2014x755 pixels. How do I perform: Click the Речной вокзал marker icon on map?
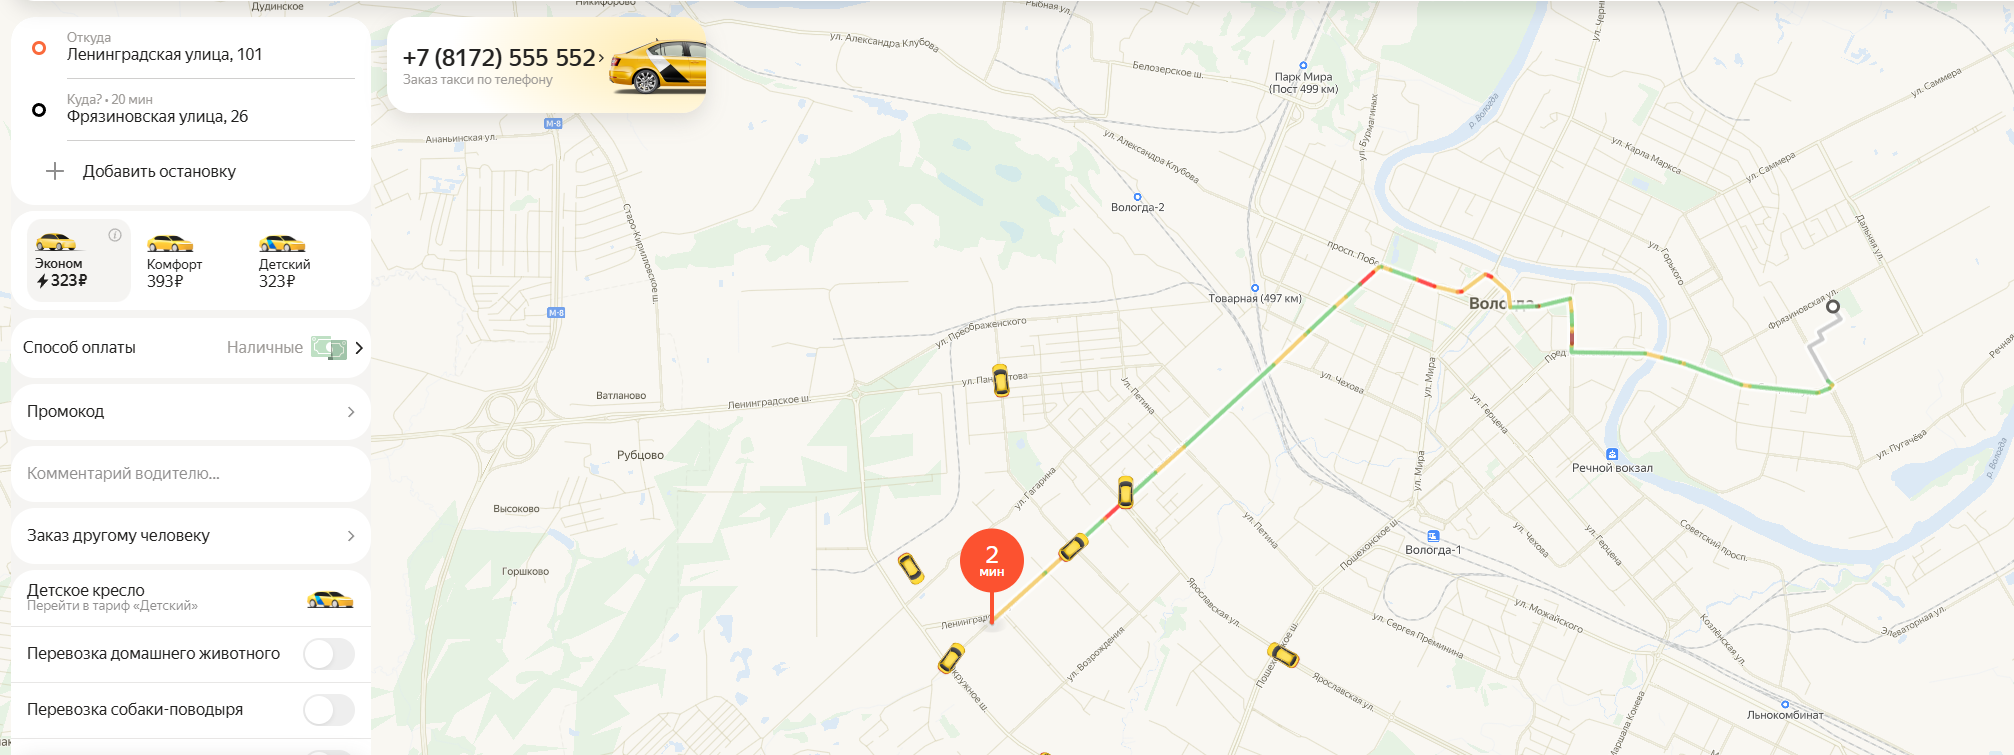(x=1612, y=454)
